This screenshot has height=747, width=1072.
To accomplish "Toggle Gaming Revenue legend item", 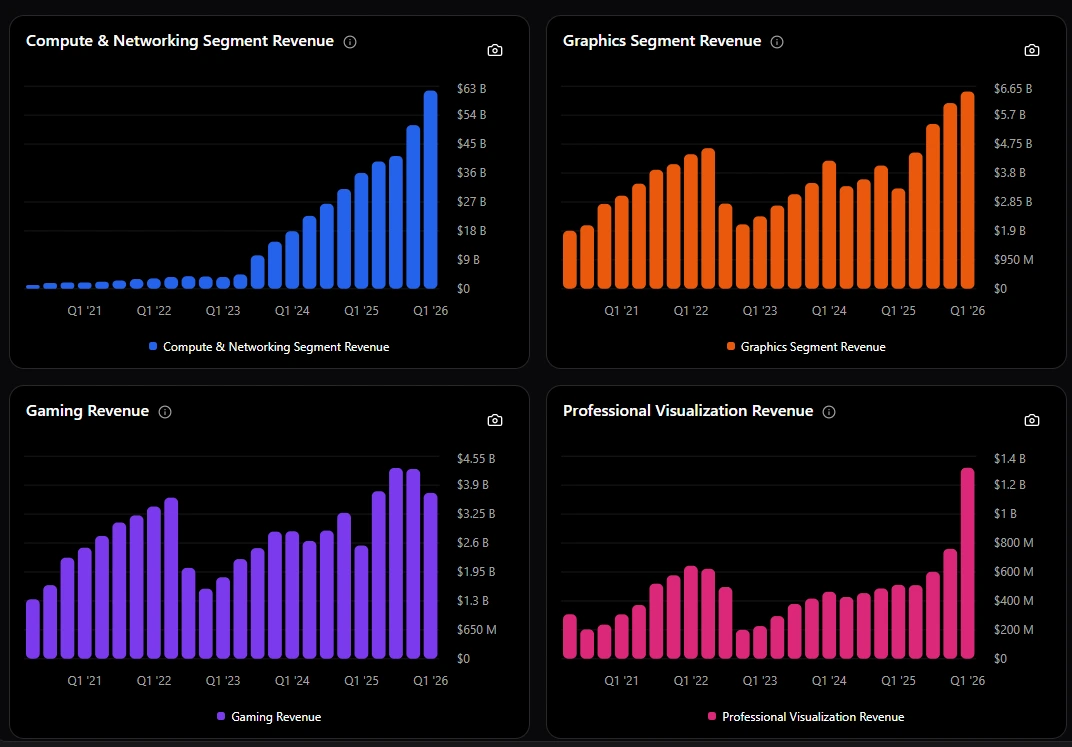I will (269, 716).
